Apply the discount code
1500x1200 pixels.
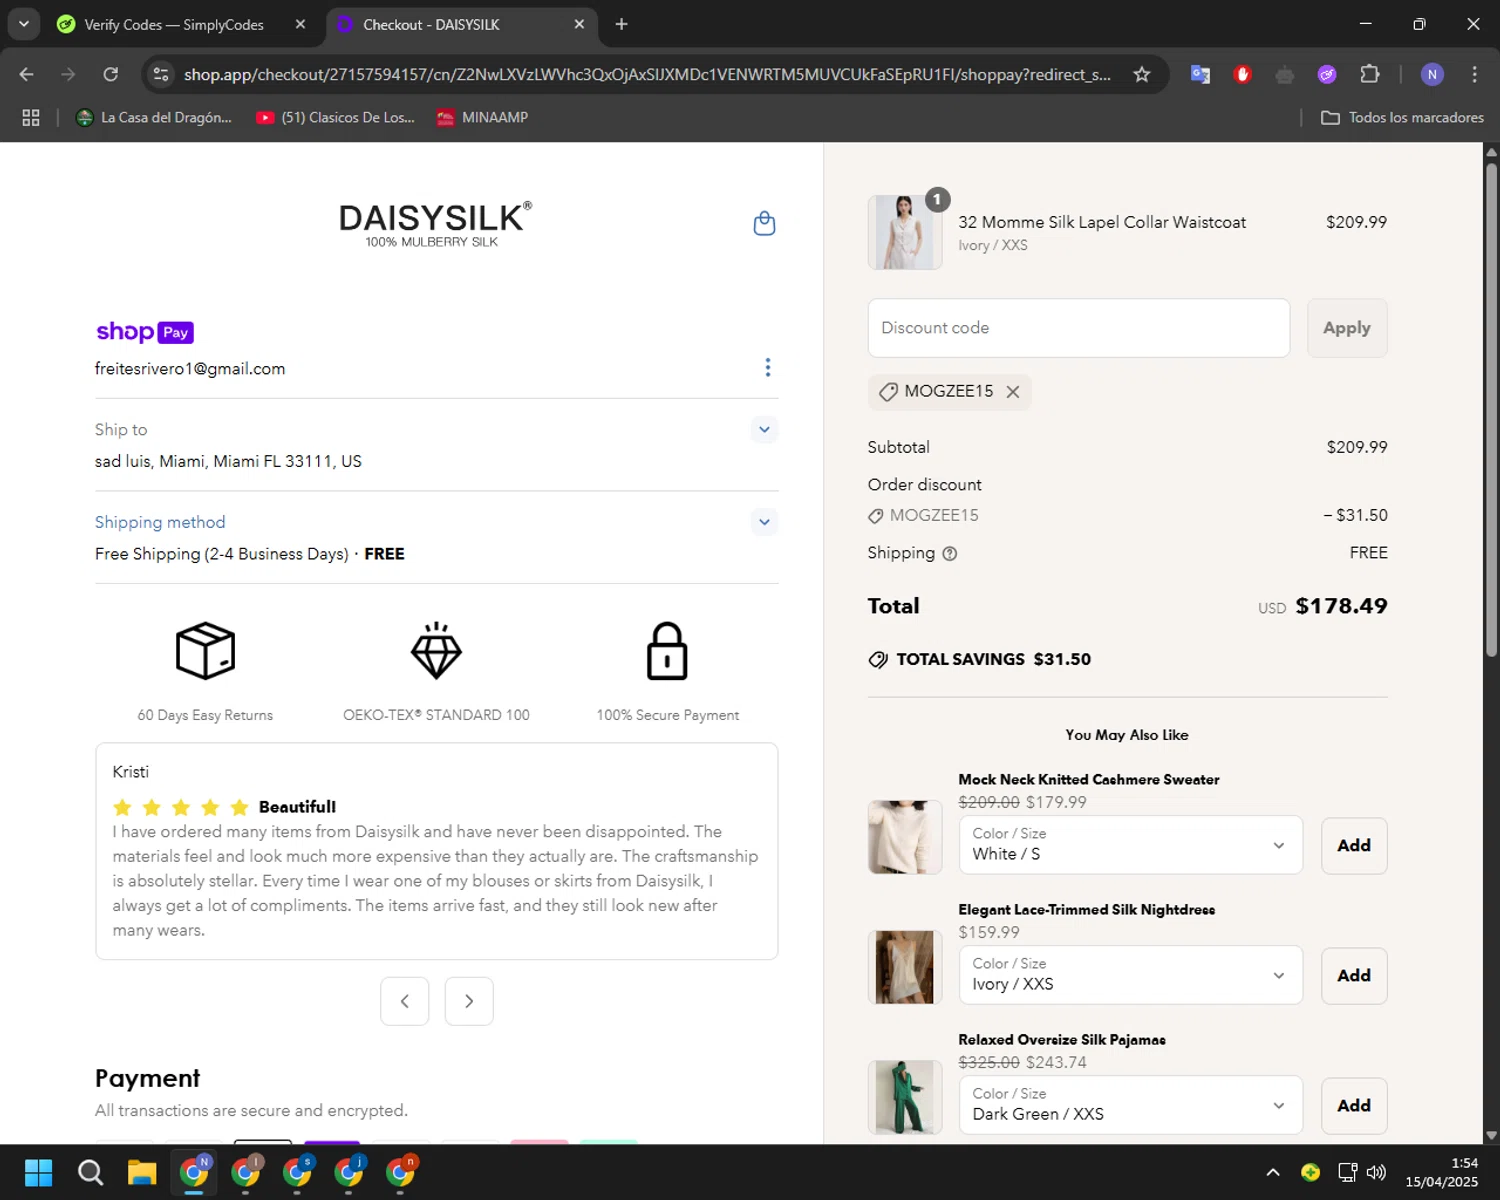[1347, 328]
